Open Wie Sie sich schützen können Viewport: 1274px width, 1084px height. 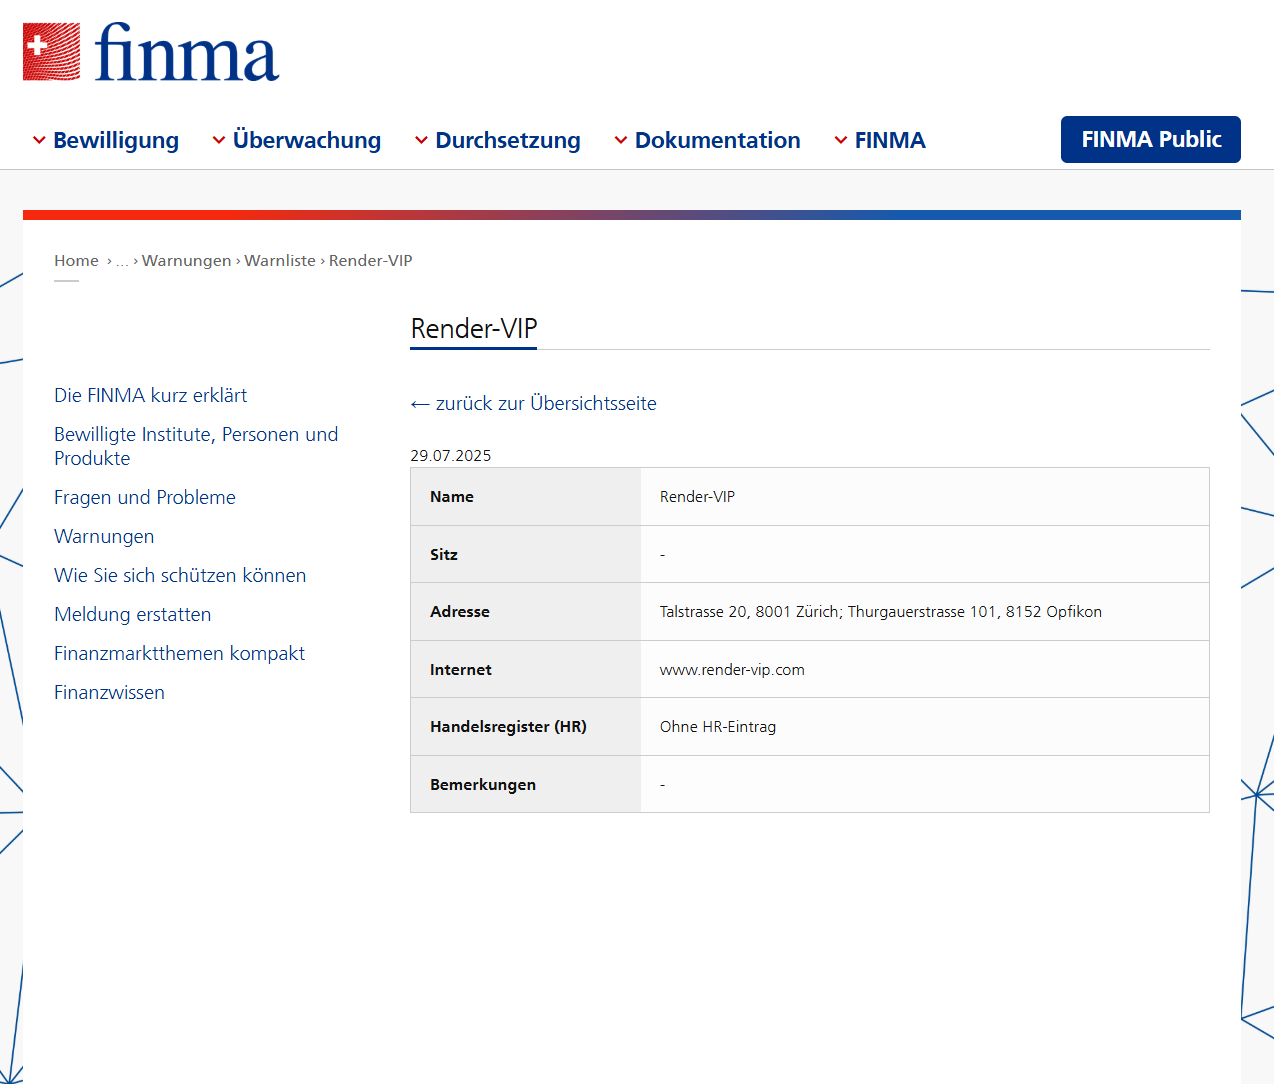[180, 575]
